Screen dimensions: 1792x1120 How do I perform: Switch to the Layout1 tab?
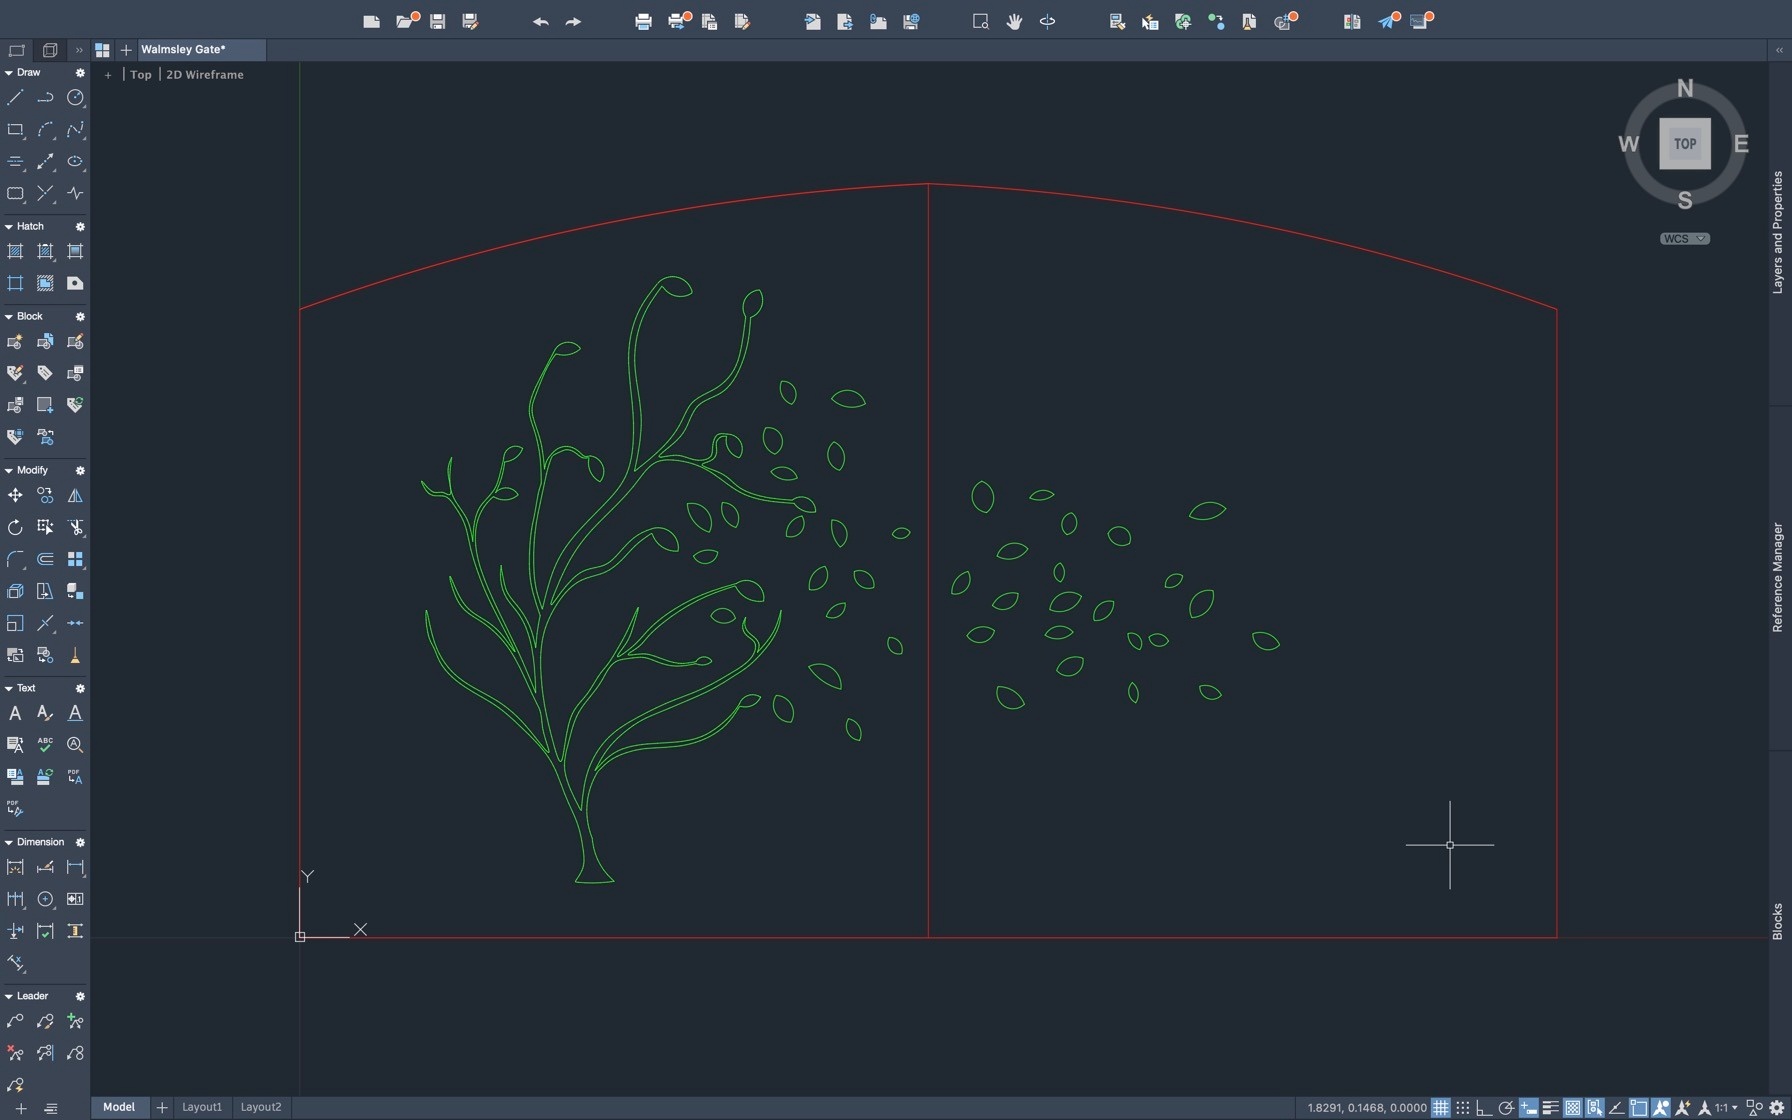click(x=202, y=1107)
